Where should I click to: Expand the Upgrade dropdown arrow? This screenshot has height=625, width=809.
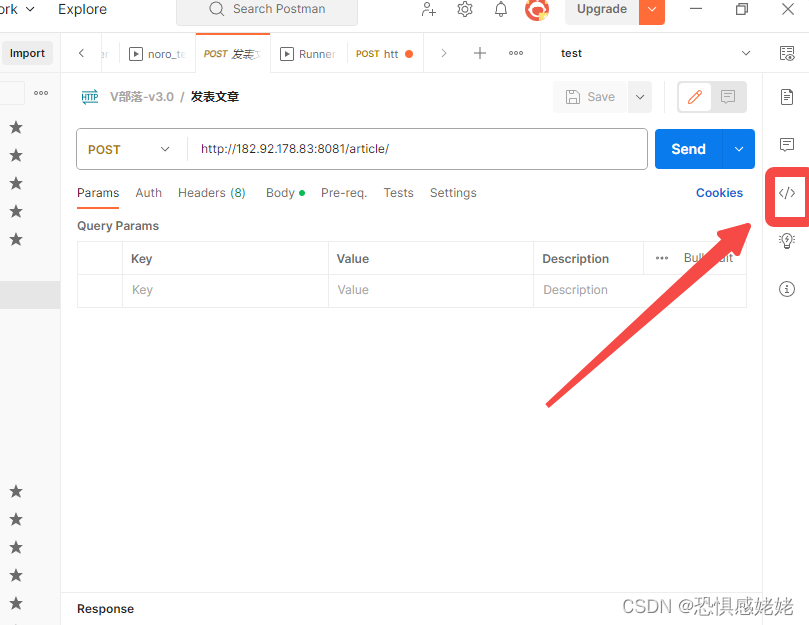(x=652, y=9)
